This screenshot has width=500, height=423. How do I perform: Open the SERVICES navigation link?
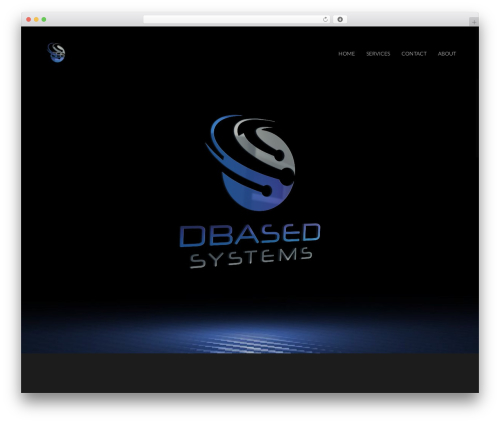pyautogui.click(x=378, y=54)
